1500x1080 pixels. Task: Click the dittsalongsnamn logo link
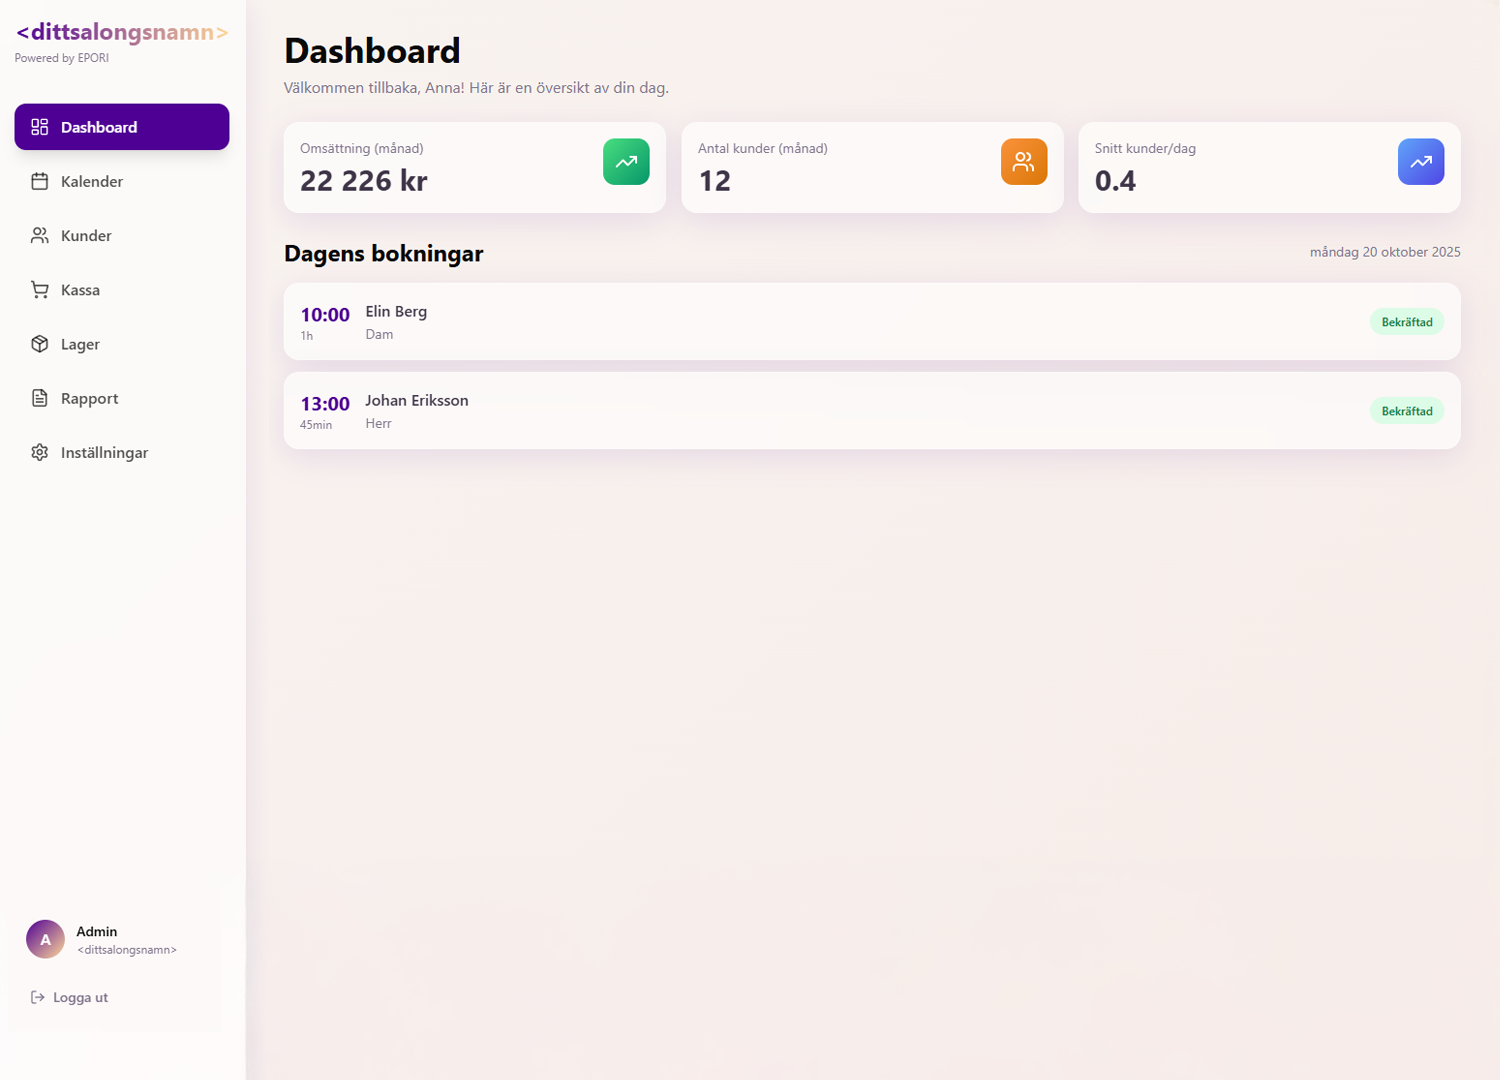pyautogui.click(x=122, y=32)
